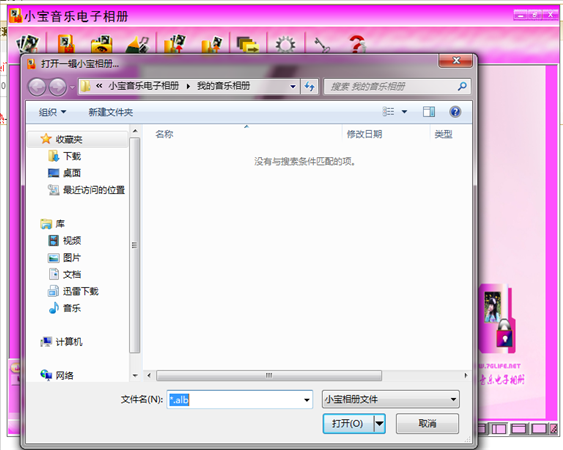This screenshot has width=563, height=450.
Task: Sort by 修改日期 column header
Action: [364, 134]
